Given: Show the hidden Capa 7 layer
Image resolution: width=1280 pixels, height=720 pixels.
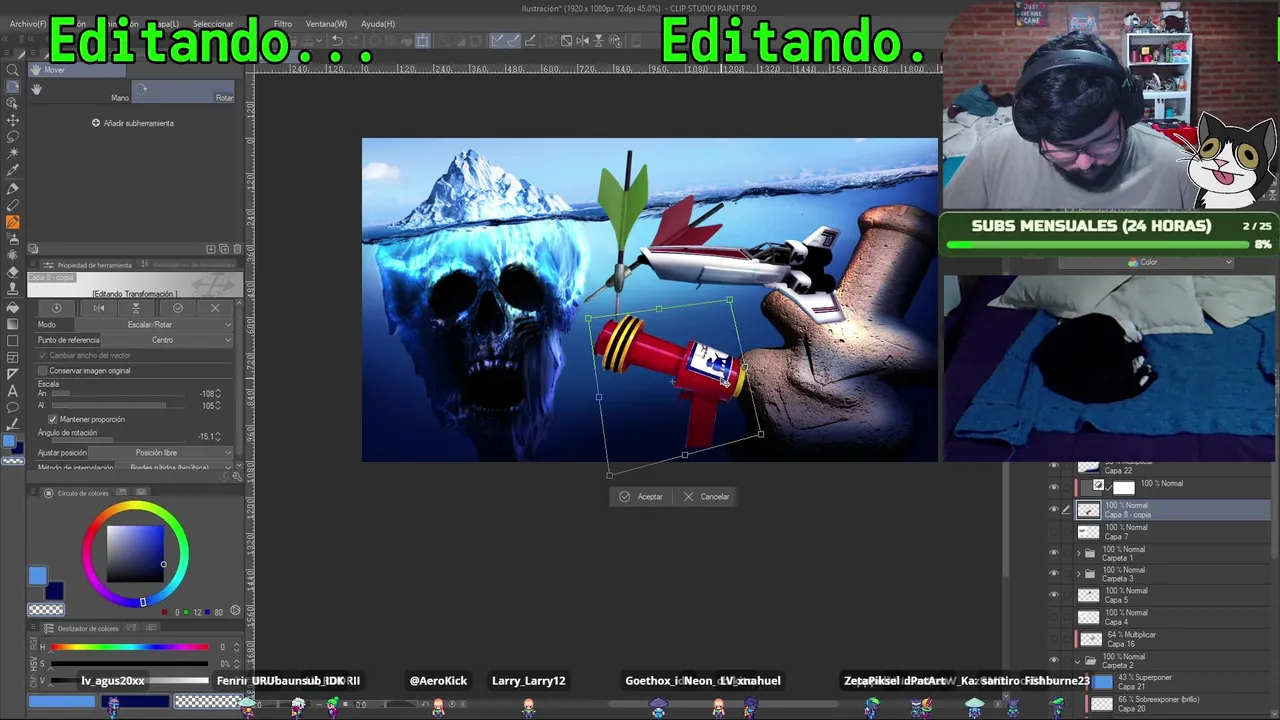Looking at the screenshot, I should (1053, 532).
